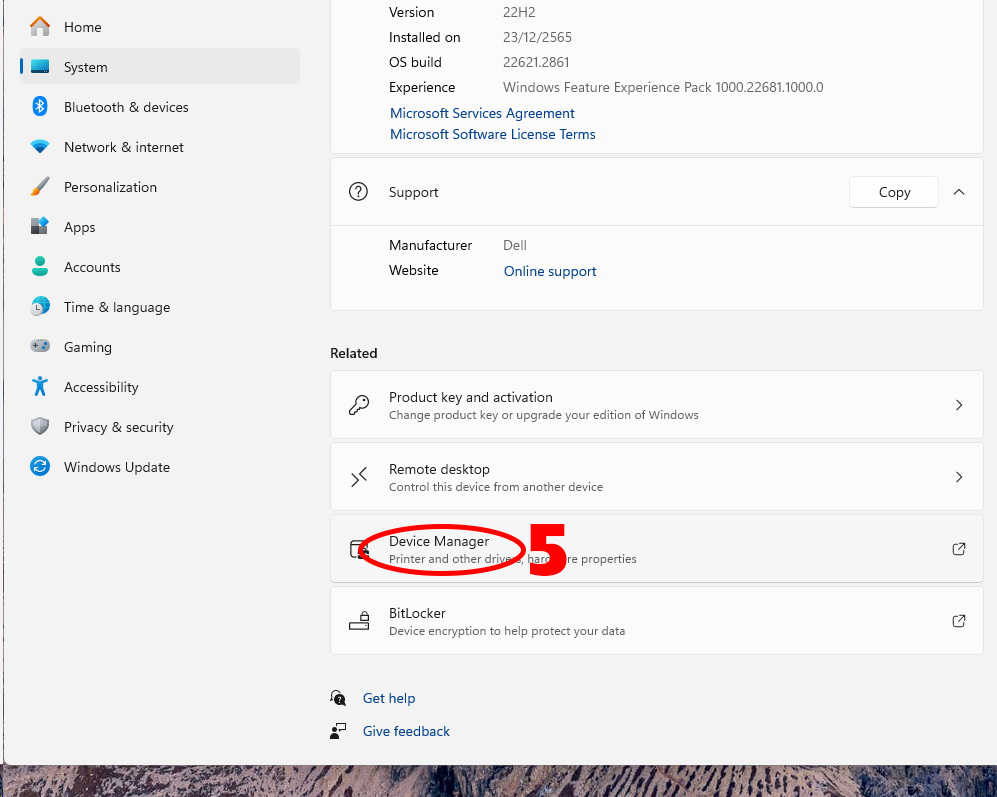Copy the Support information

pos(893,192)
